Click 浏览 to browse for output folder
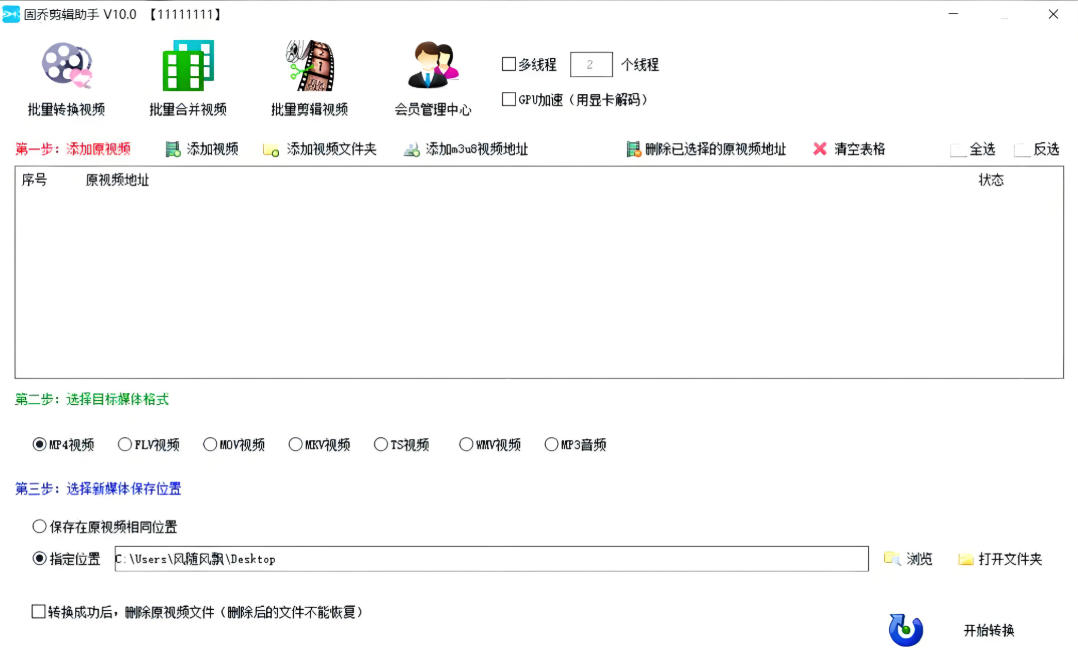Image resolution: width=1078 pixels, height=650 pixels. 908,559
